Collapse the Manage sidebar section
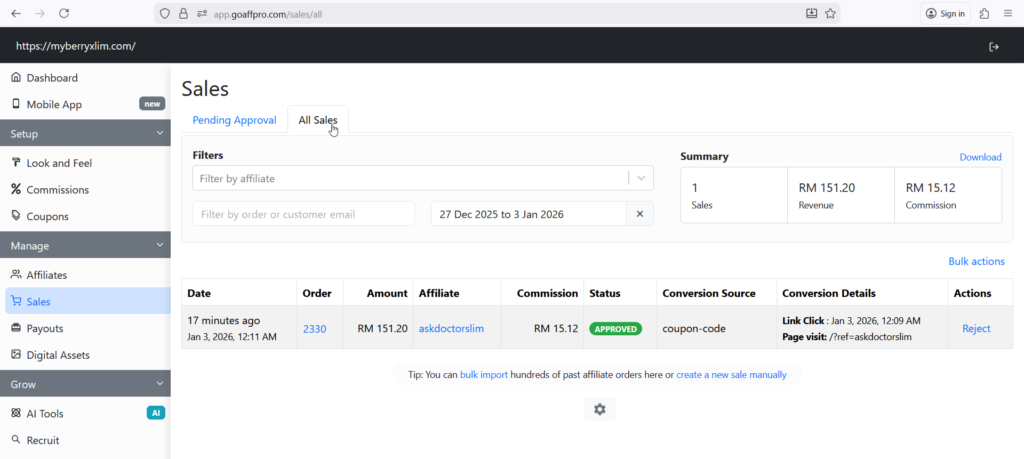 click(x=159, y=245)
